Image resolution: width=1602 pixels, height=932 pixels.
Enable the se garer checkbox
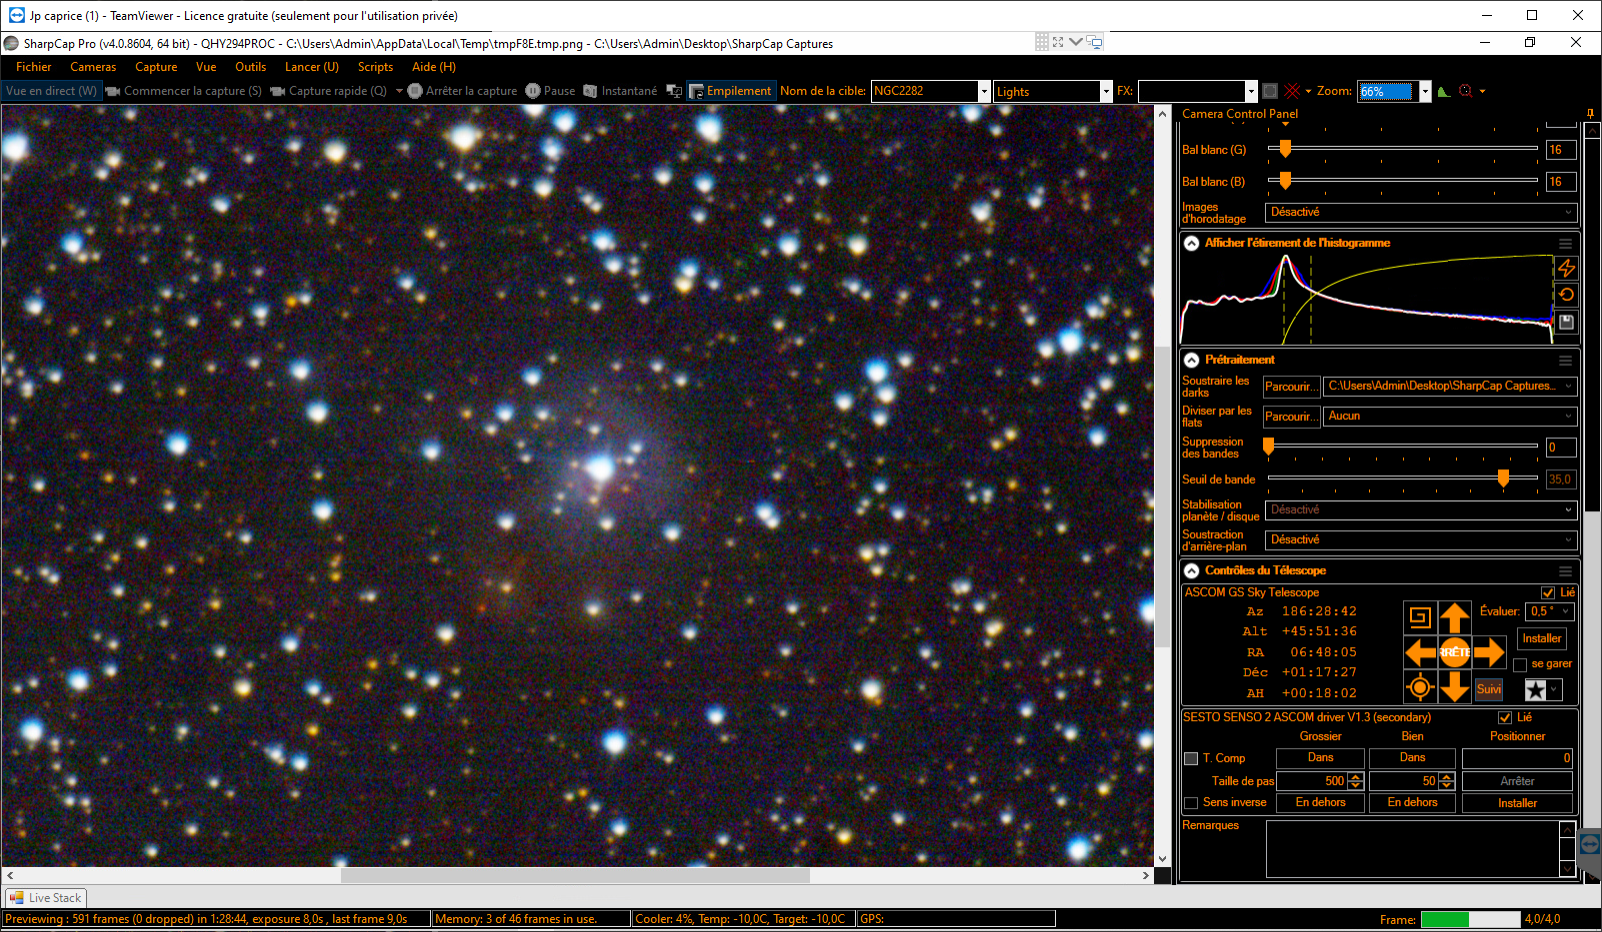[1520, 665]
